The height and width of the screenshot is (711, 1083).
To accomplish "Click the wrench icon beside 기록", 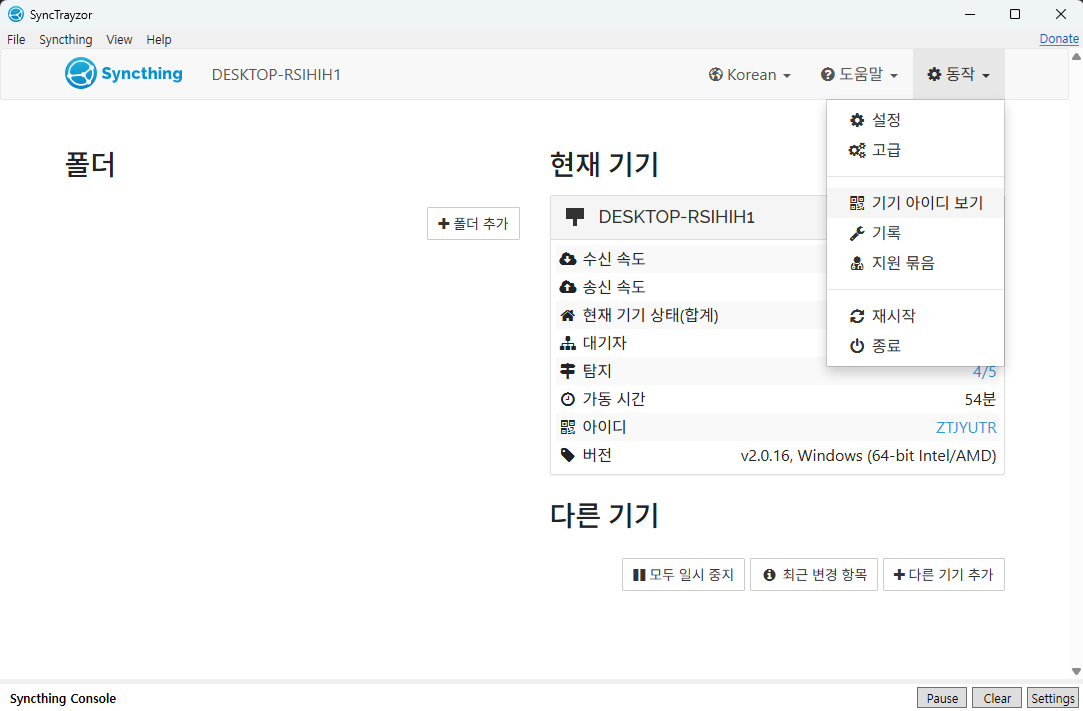I will coord(857,234).
